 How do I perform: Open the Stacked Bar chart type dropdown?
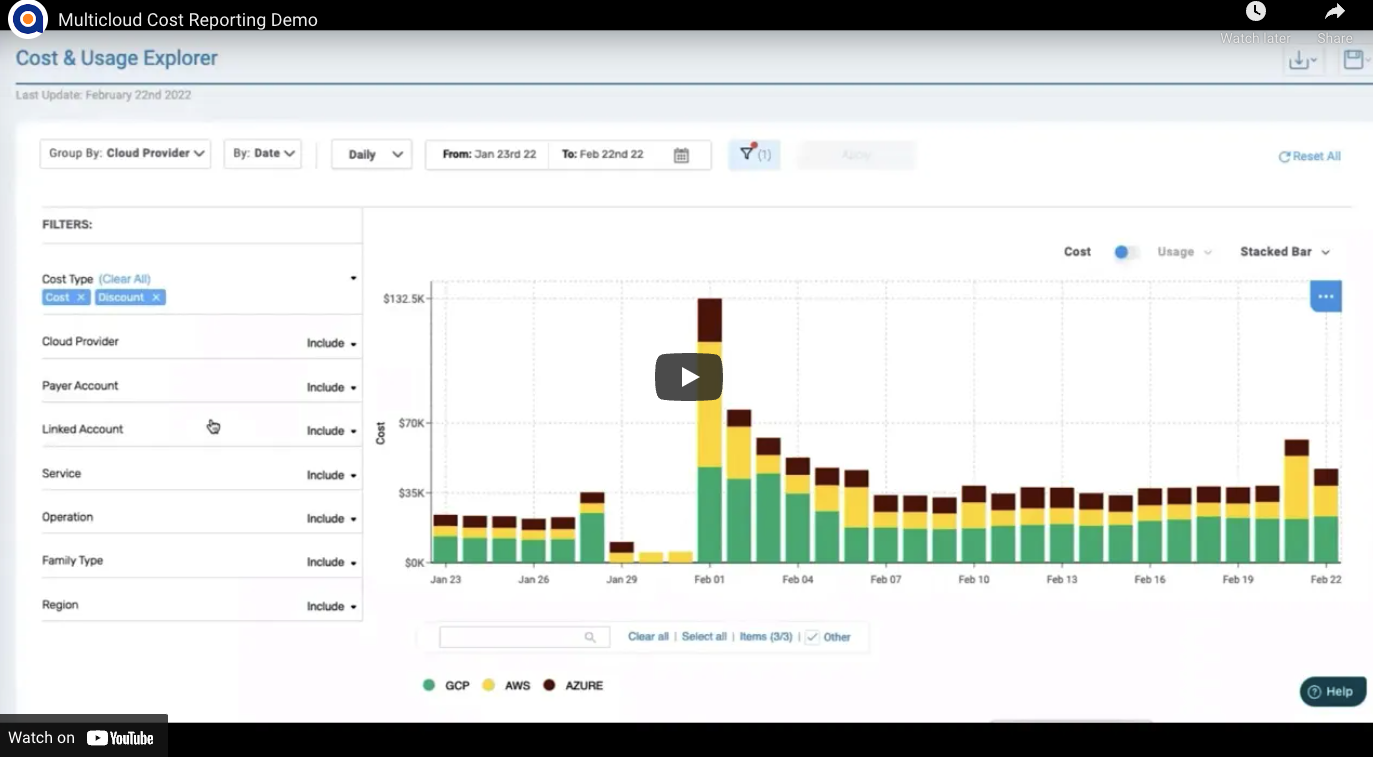tap(1285, 252)
